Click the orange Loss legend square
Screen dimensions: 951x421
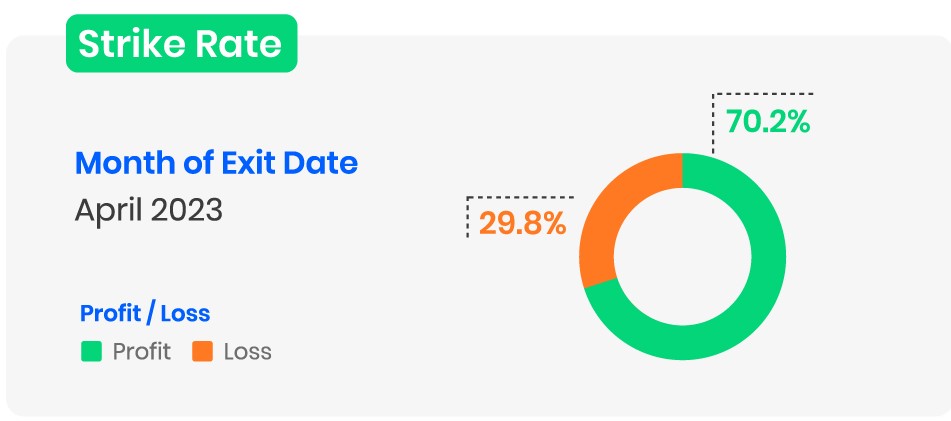(202, 352)
